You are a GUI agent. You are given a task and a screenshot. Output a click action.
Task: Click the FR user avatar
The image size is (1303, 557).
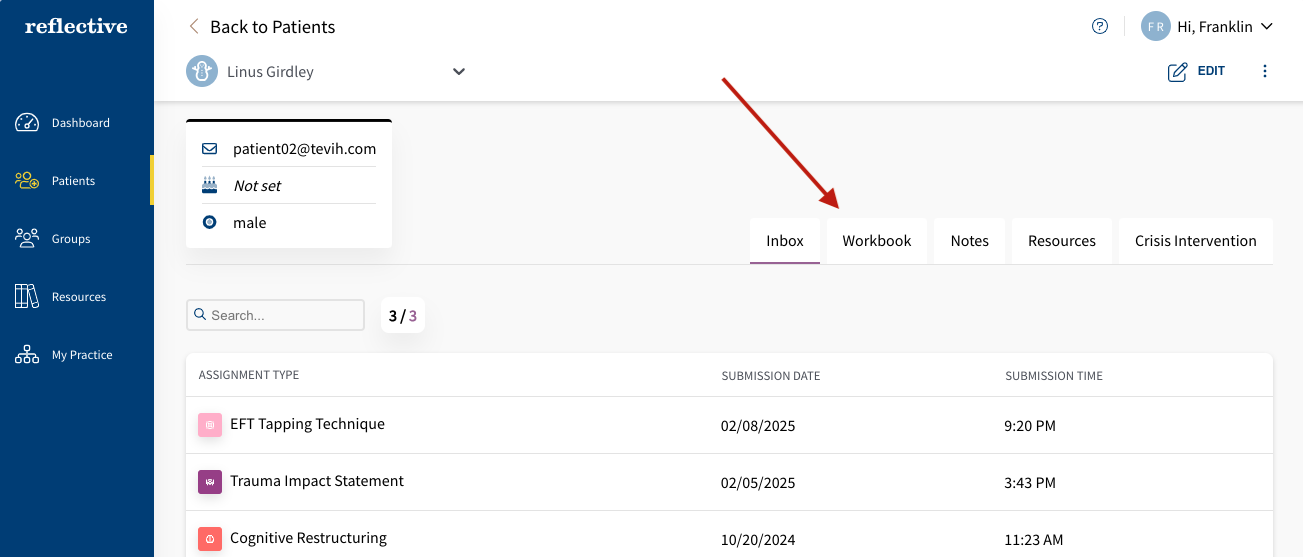click(1156, 27)
